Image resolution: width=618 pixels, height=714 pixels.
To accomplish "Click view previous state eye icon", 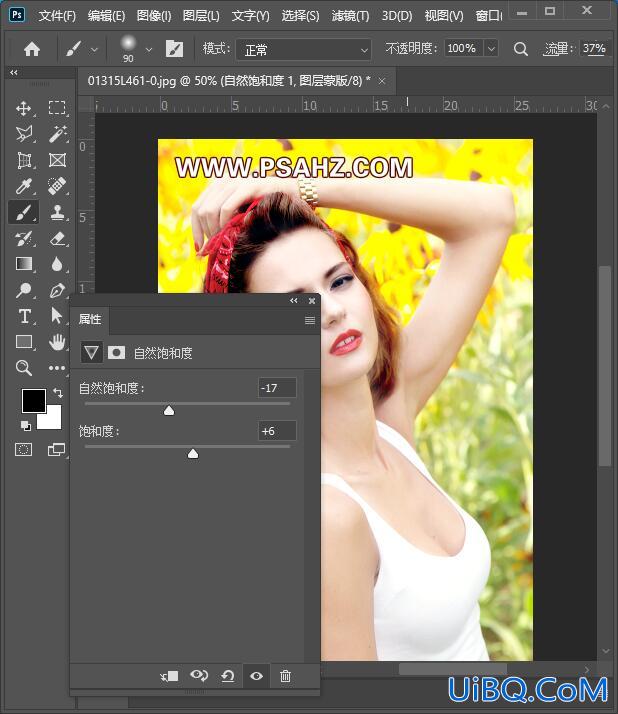I will pyautogui.click(x=199, y=675).
